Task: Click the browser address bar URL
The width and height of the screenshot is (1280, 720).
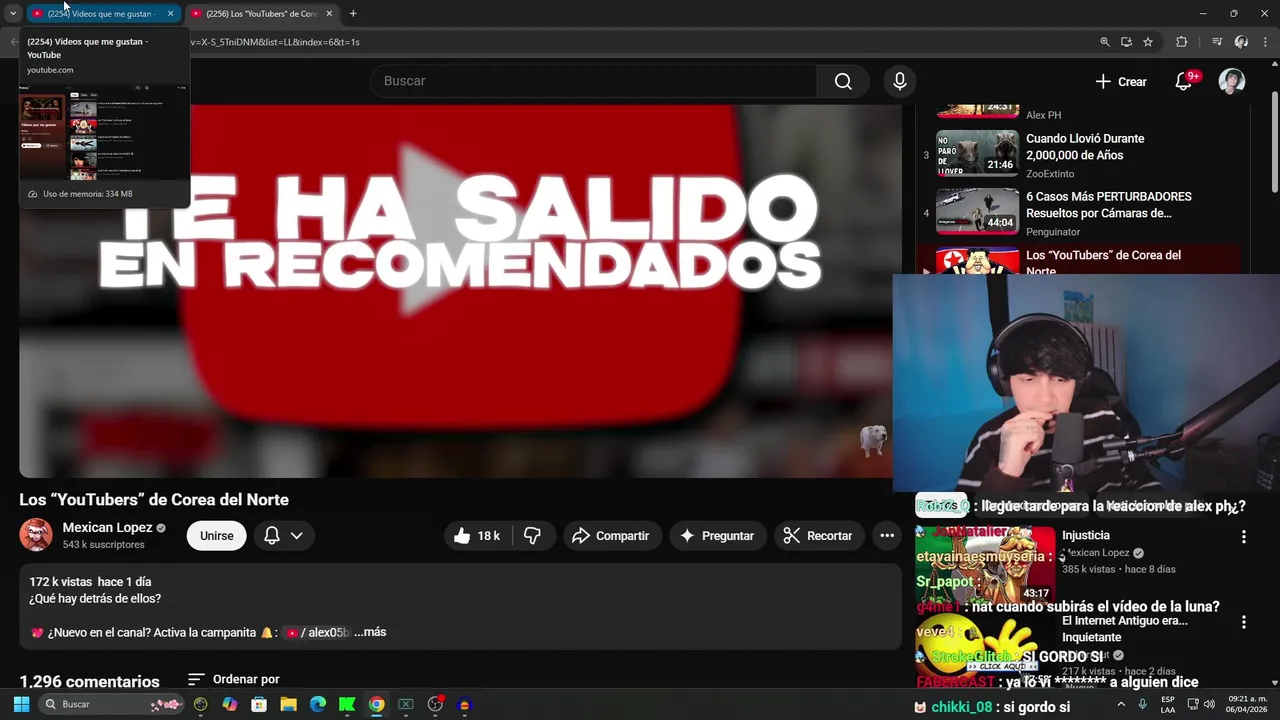Action: (275, 42)
